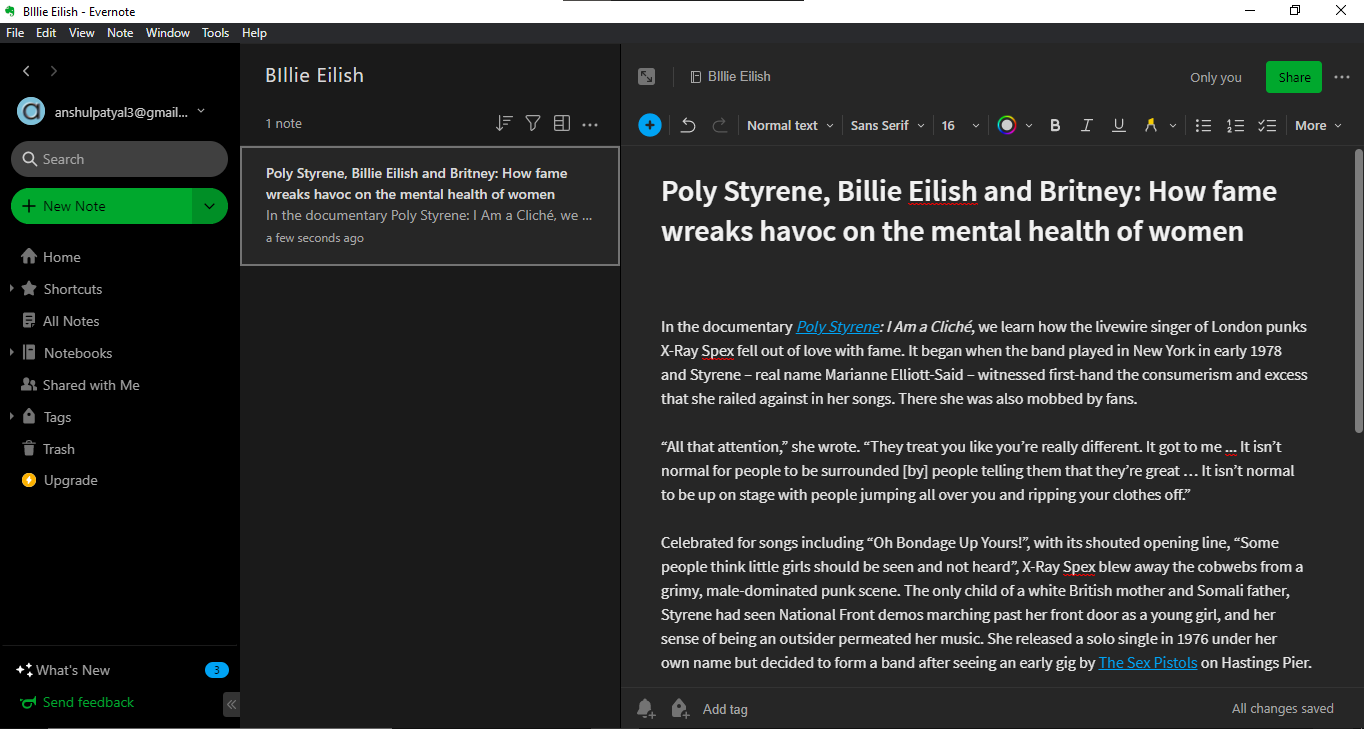Open the note list more options menu
The width and height of the screenshot is (1364, 729).
coord(590,124)
